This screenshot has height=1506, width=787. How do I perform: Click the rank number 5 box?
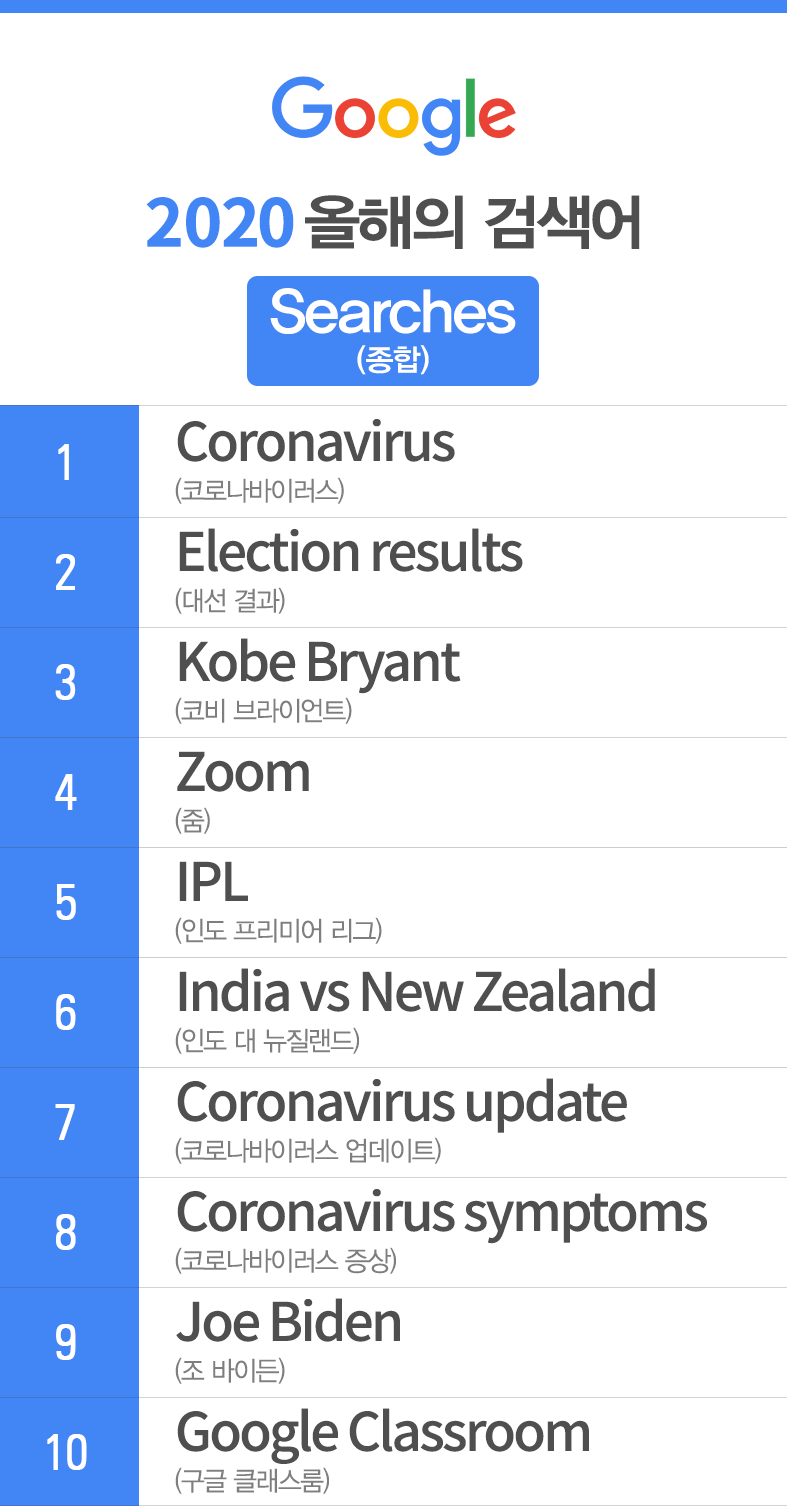point(69,902)
